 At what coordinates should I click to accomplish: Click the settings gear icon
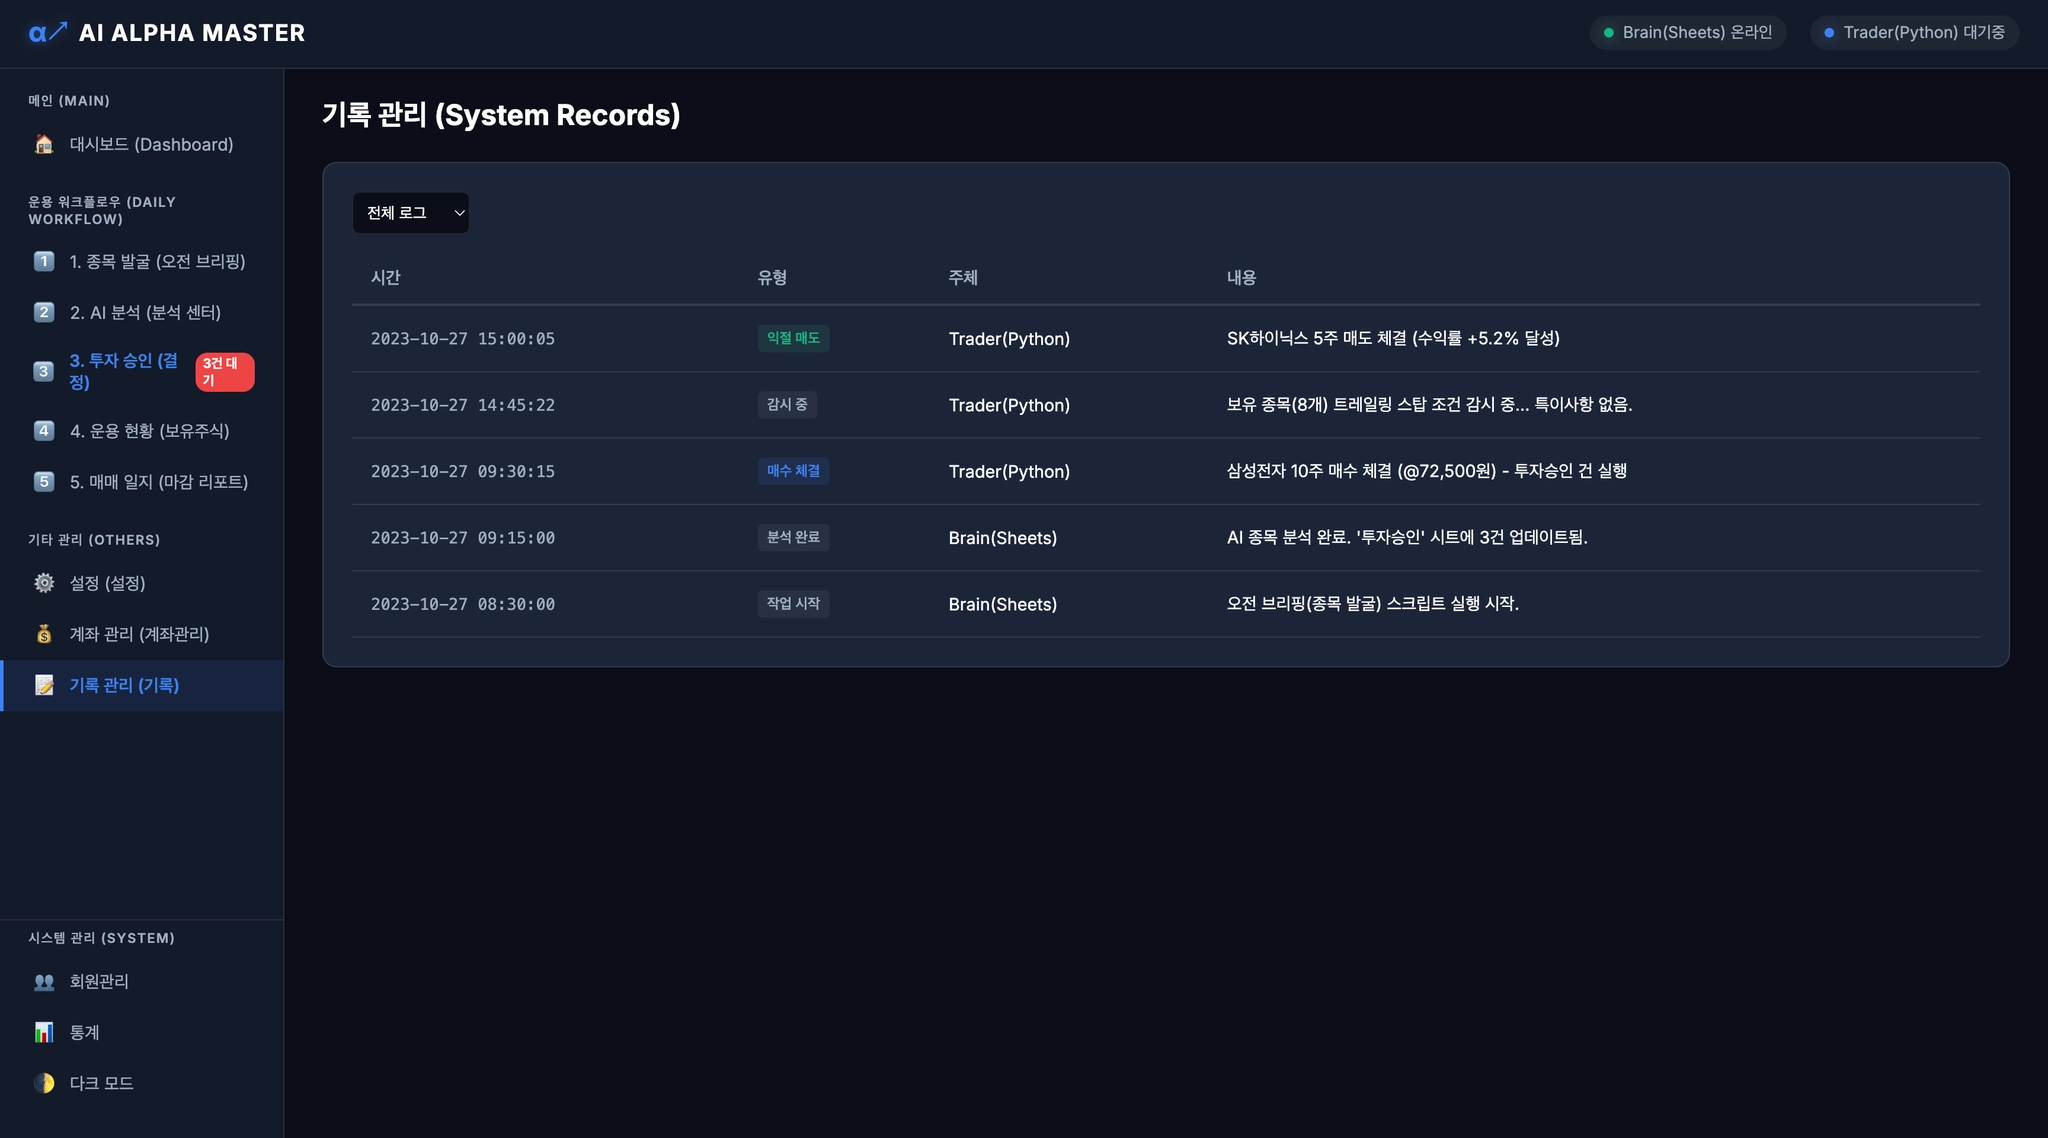(x=44, y=583)
